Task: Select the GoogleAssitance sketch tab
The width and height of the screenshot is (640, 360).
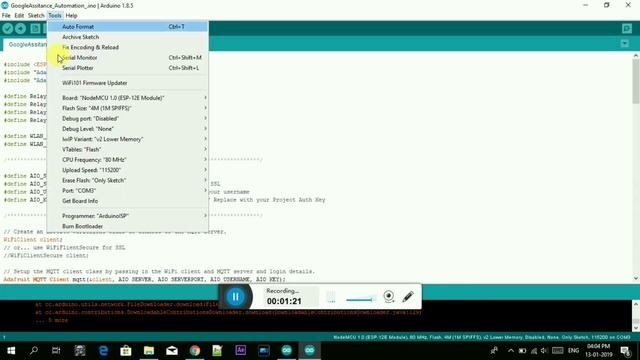Action: 25,44
